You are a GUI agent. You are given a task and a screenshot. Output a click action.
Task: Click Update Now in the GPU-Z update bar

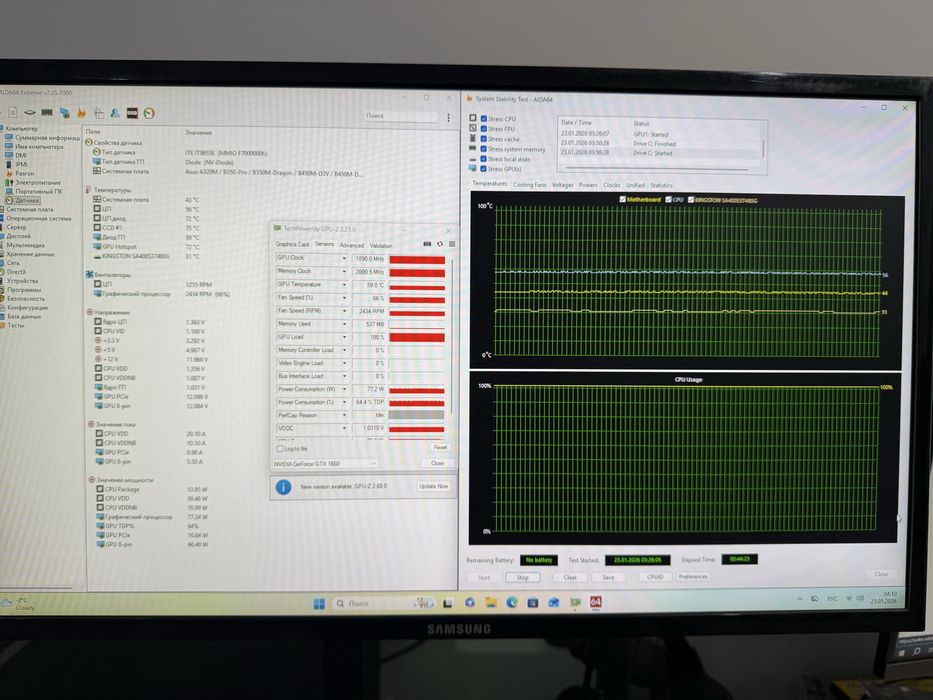[x=433, y=486]
